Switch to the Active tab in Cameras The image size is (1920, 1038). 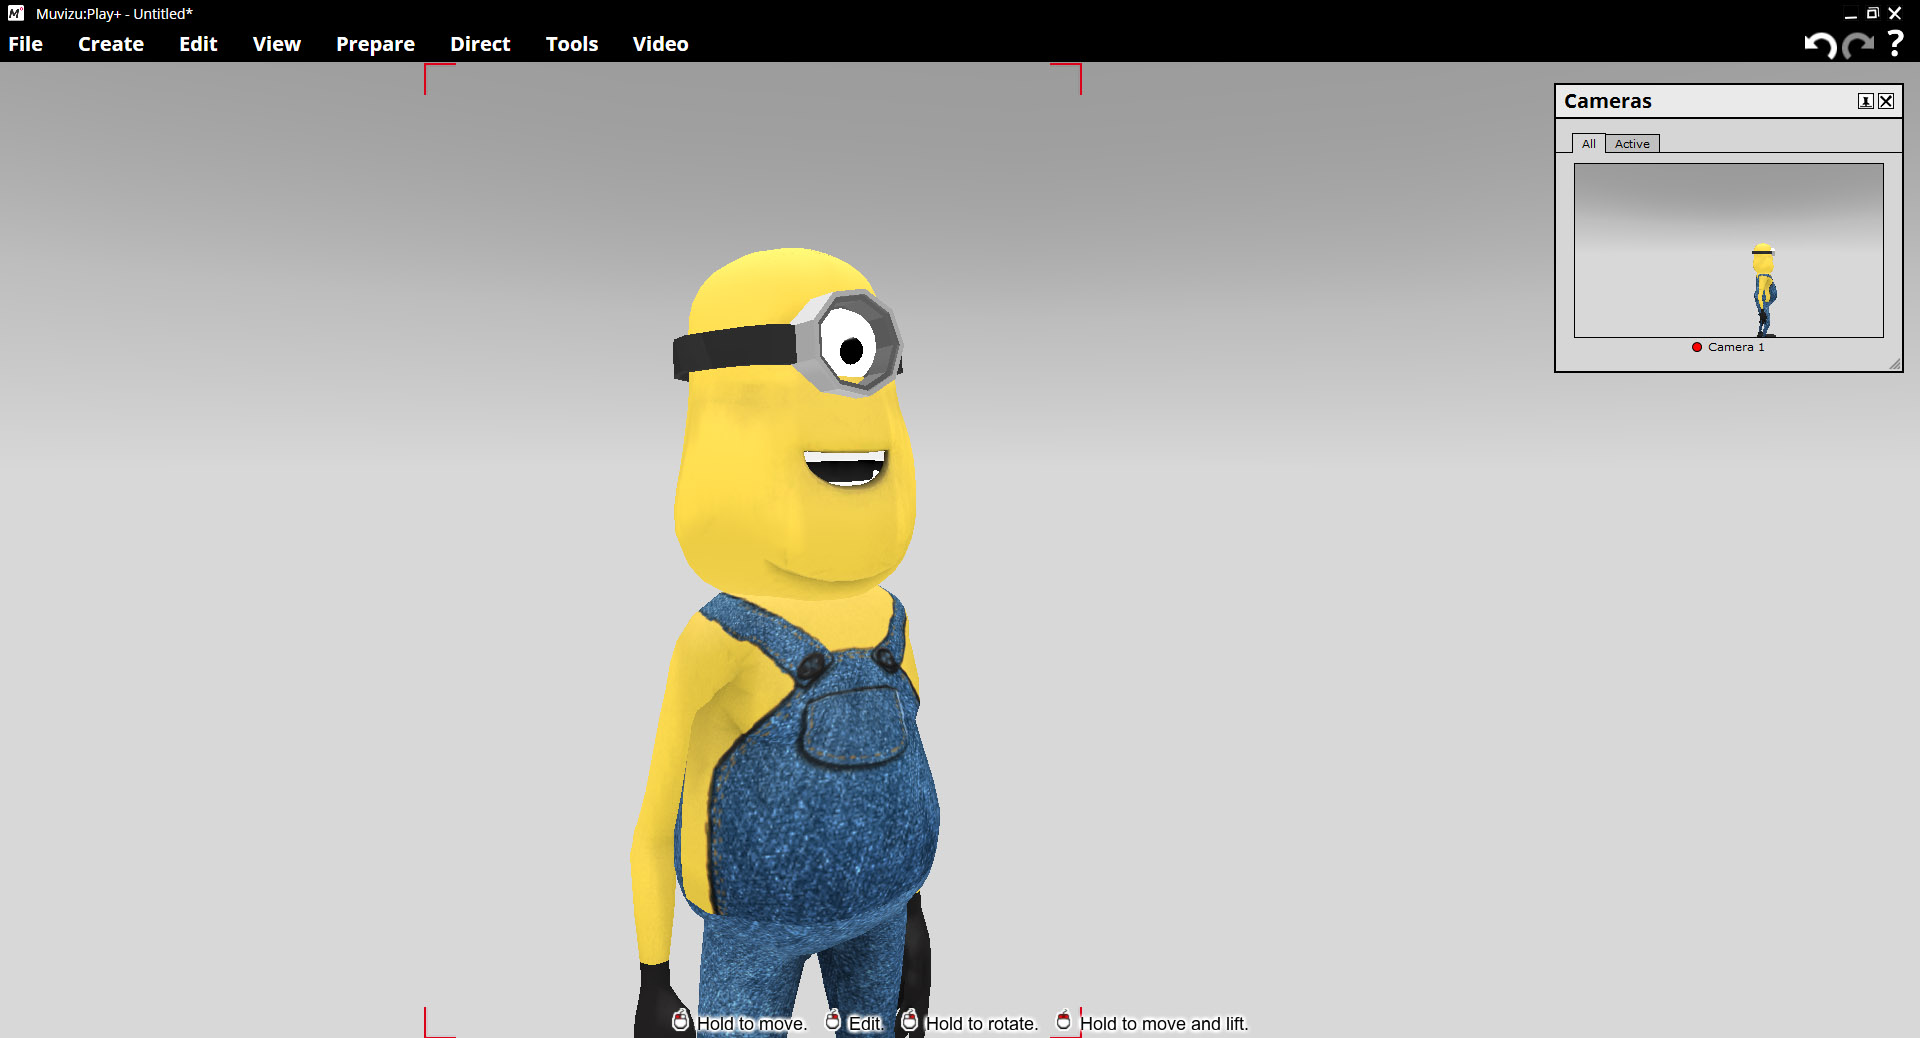[1632, 143]
